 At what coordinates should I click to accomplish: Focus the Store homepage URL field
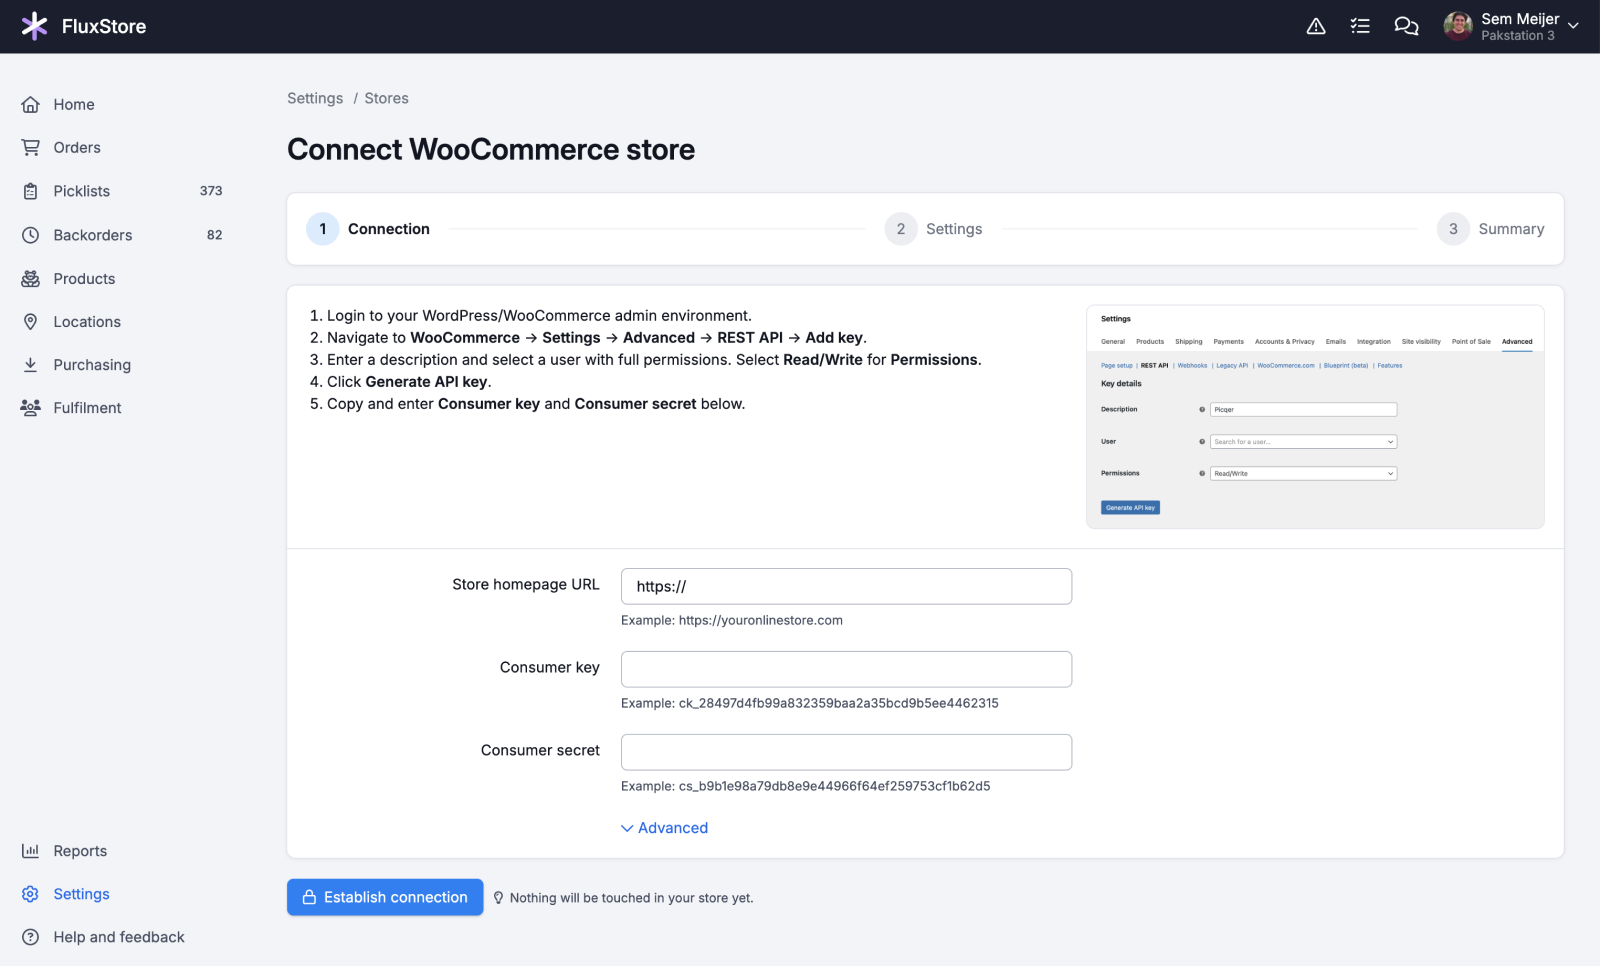tap(846, 586)
